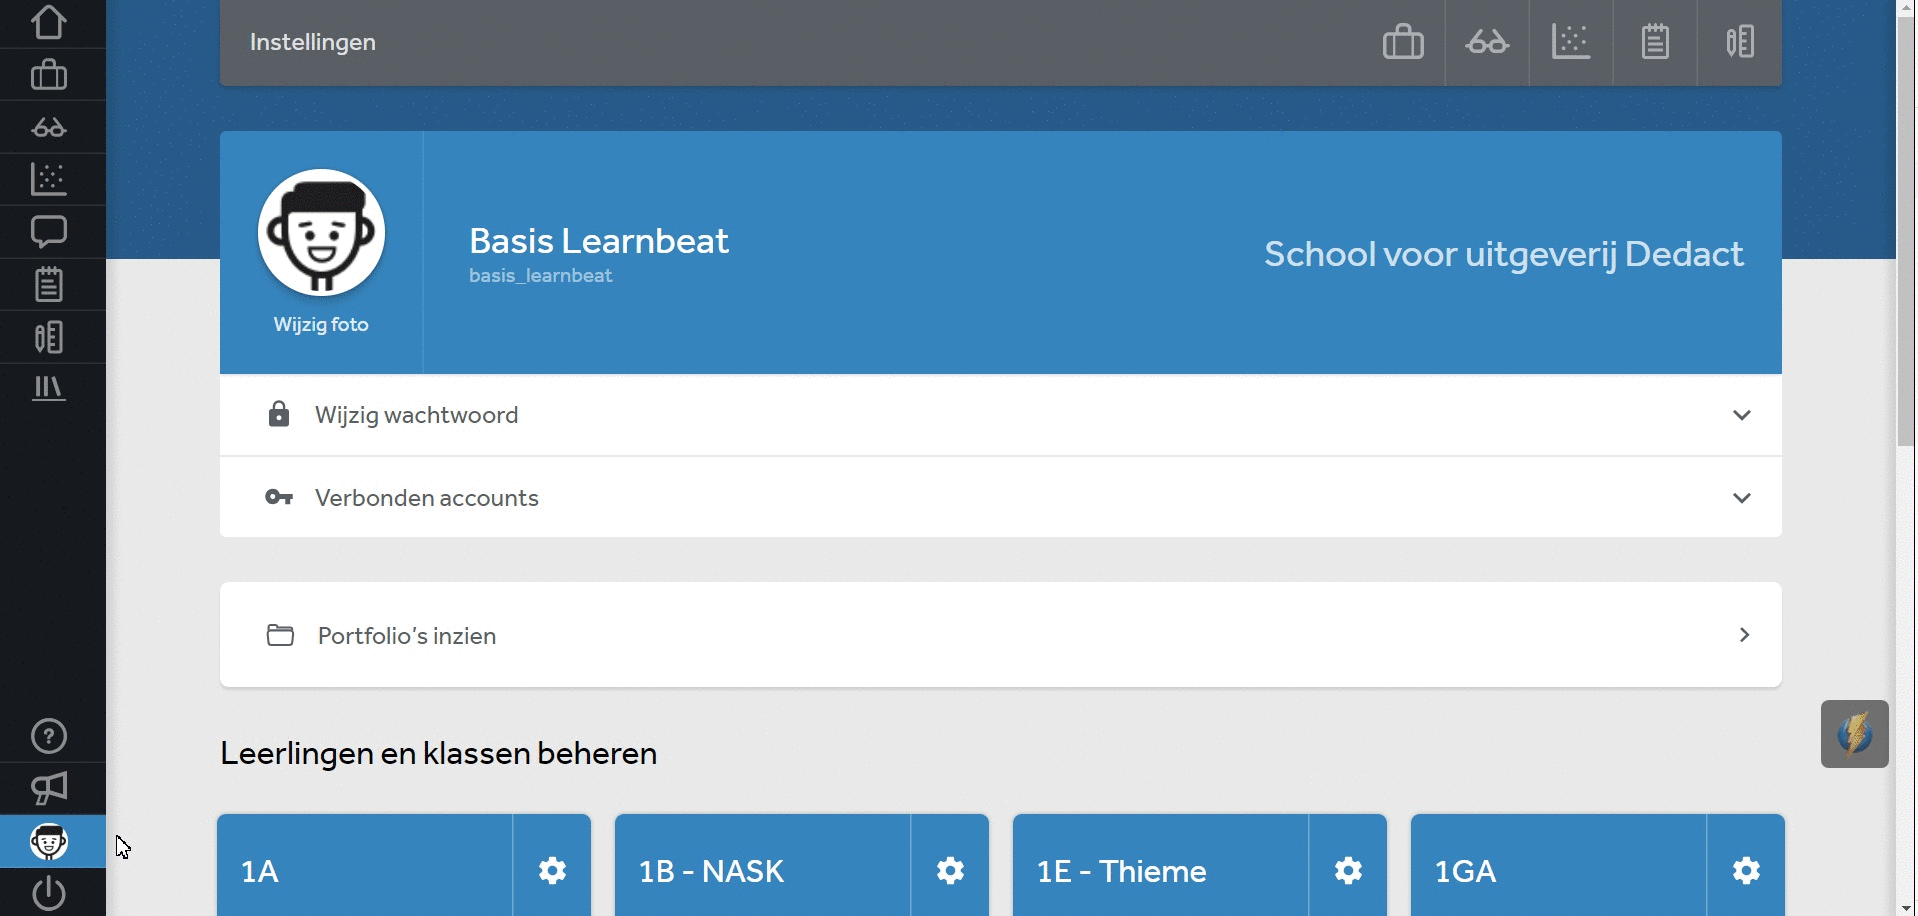Open the clipboard icon in left sidebar

(49, 285)
